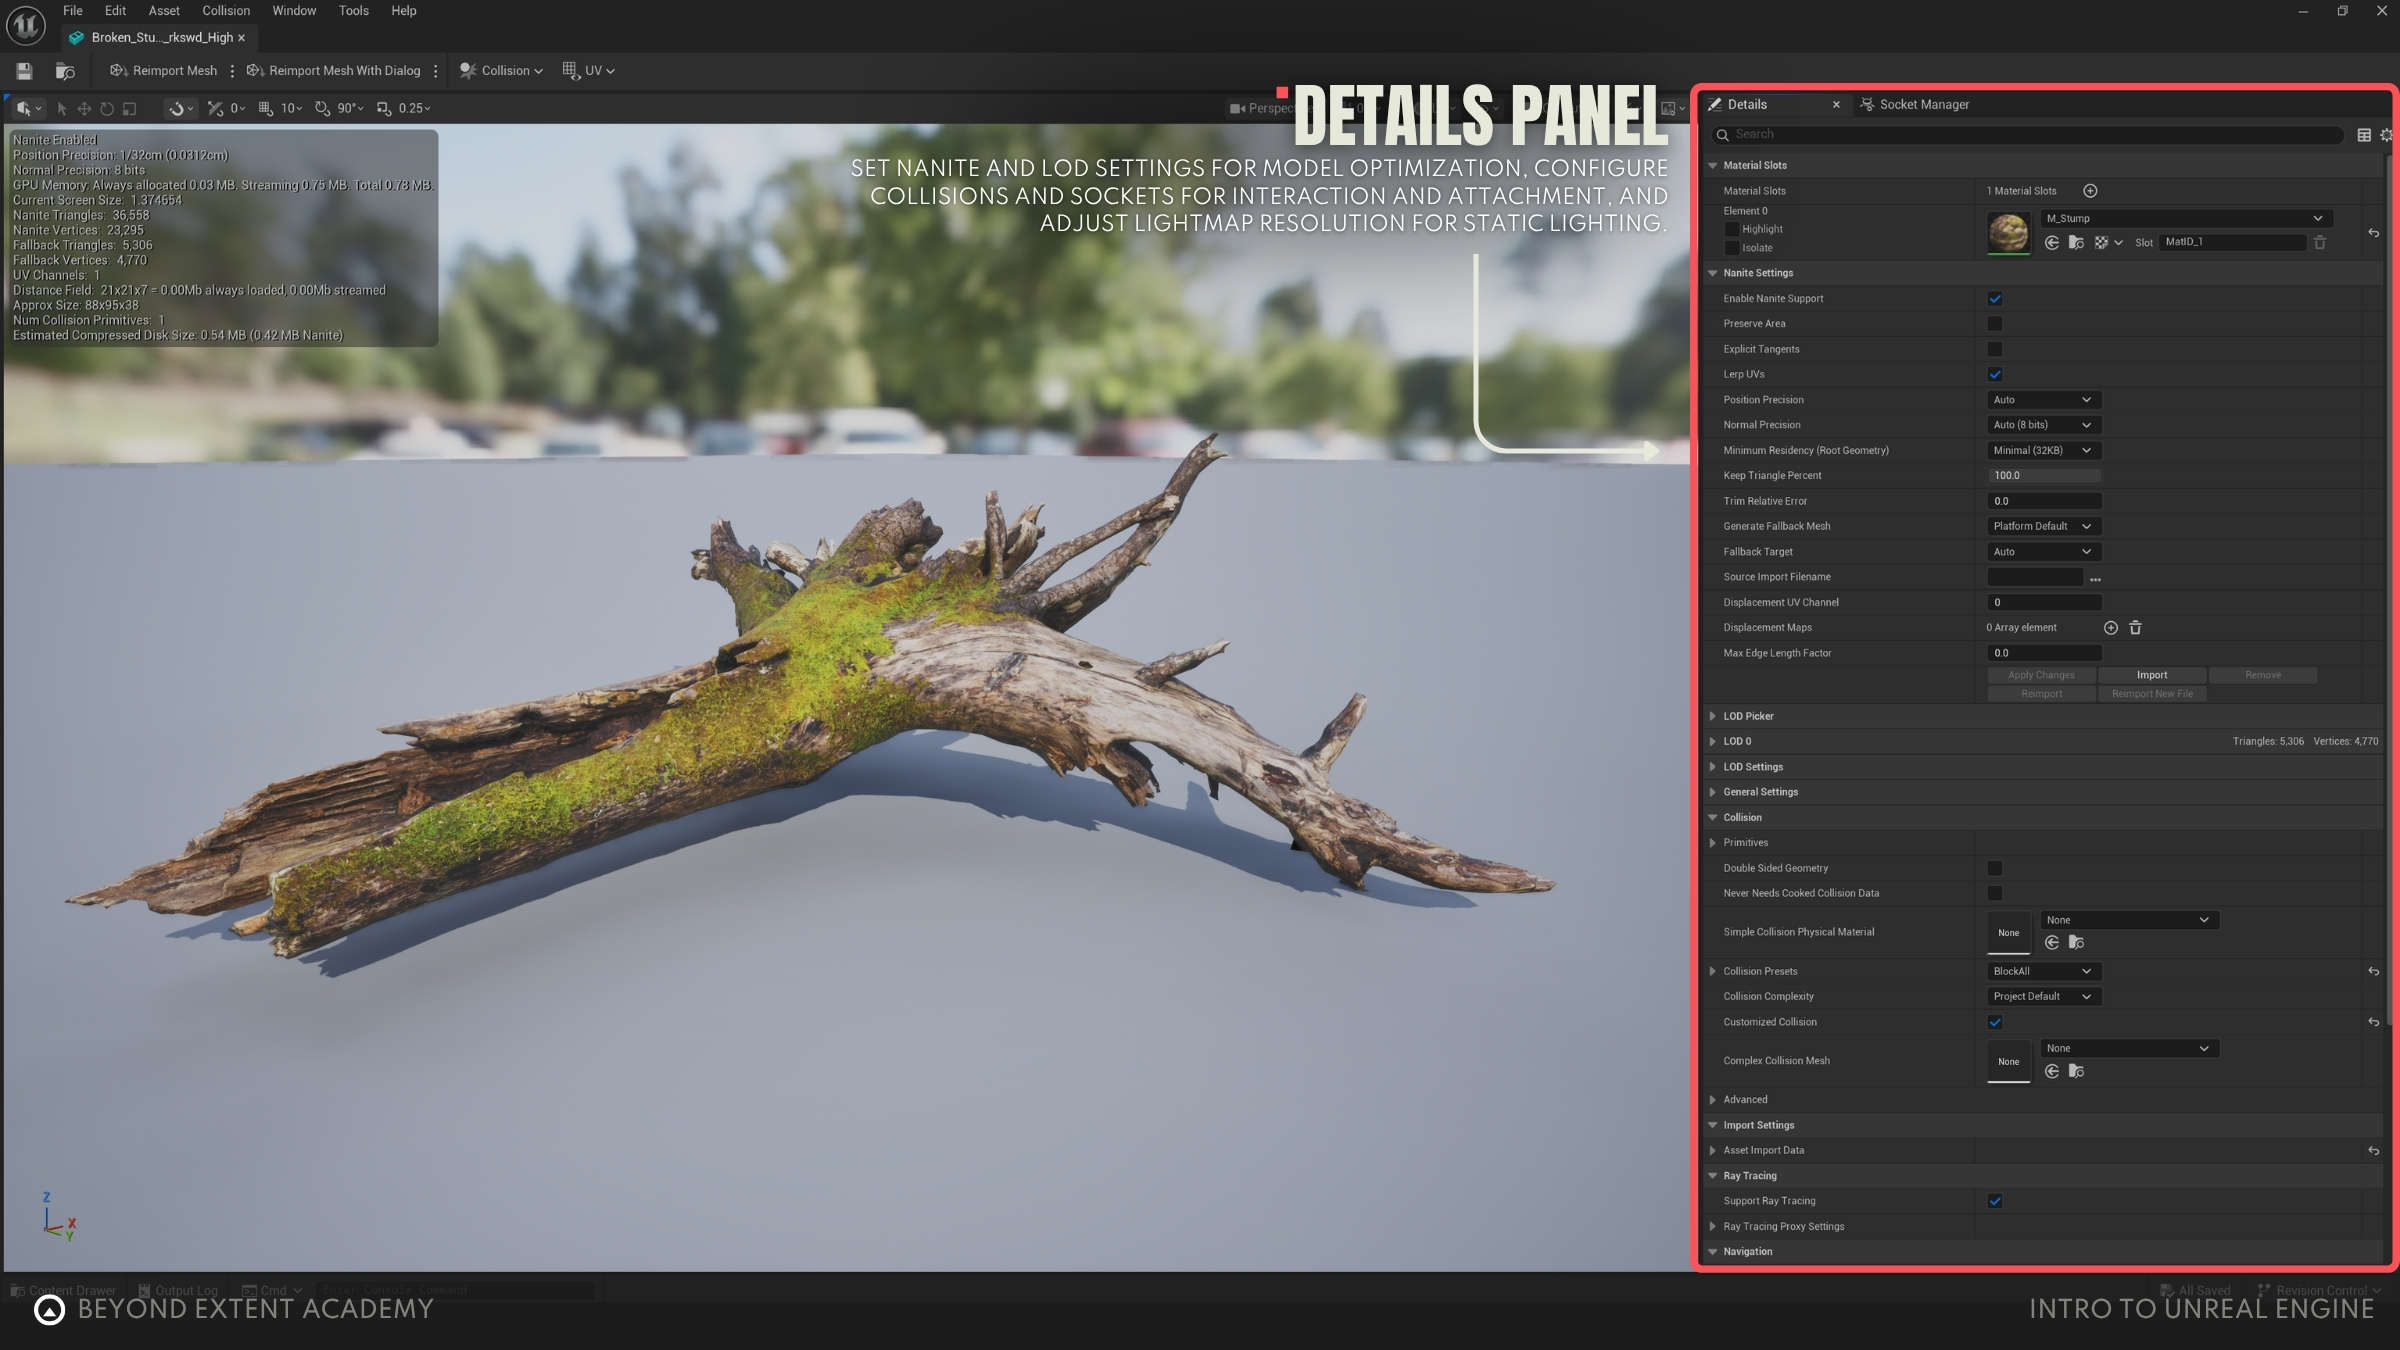Viewport: 2400px width, 1350px height.
Task: Reset Collision Presets to default arrow
Action: (x=2373, y=971)
